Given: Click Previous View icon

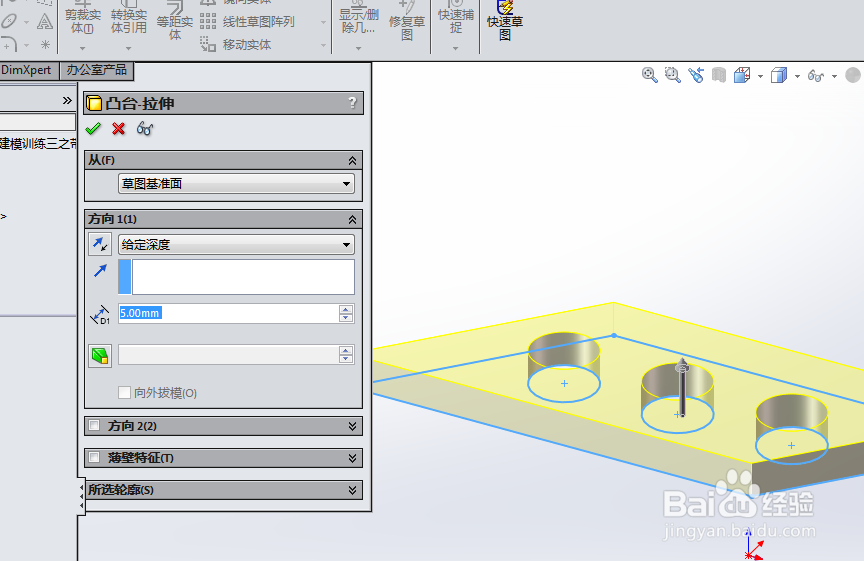Looking at the screenshot, I should [x=696, y=75].
